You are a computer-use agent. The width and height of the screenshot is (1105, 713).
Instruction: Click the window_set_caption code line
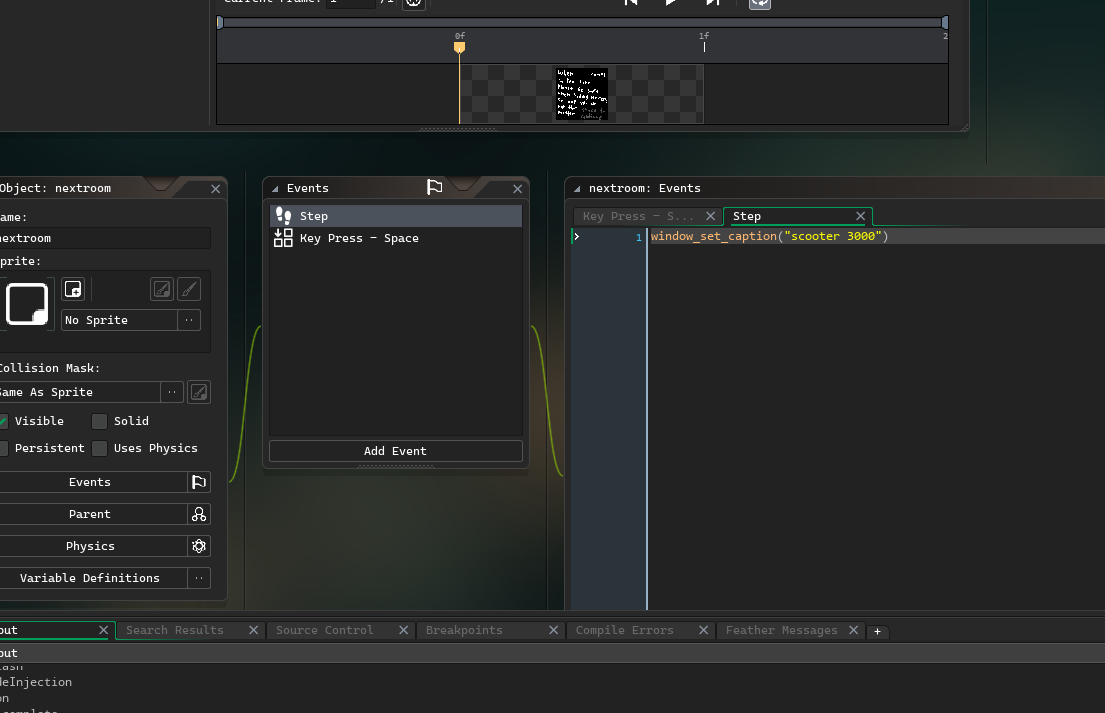(769, 236)
